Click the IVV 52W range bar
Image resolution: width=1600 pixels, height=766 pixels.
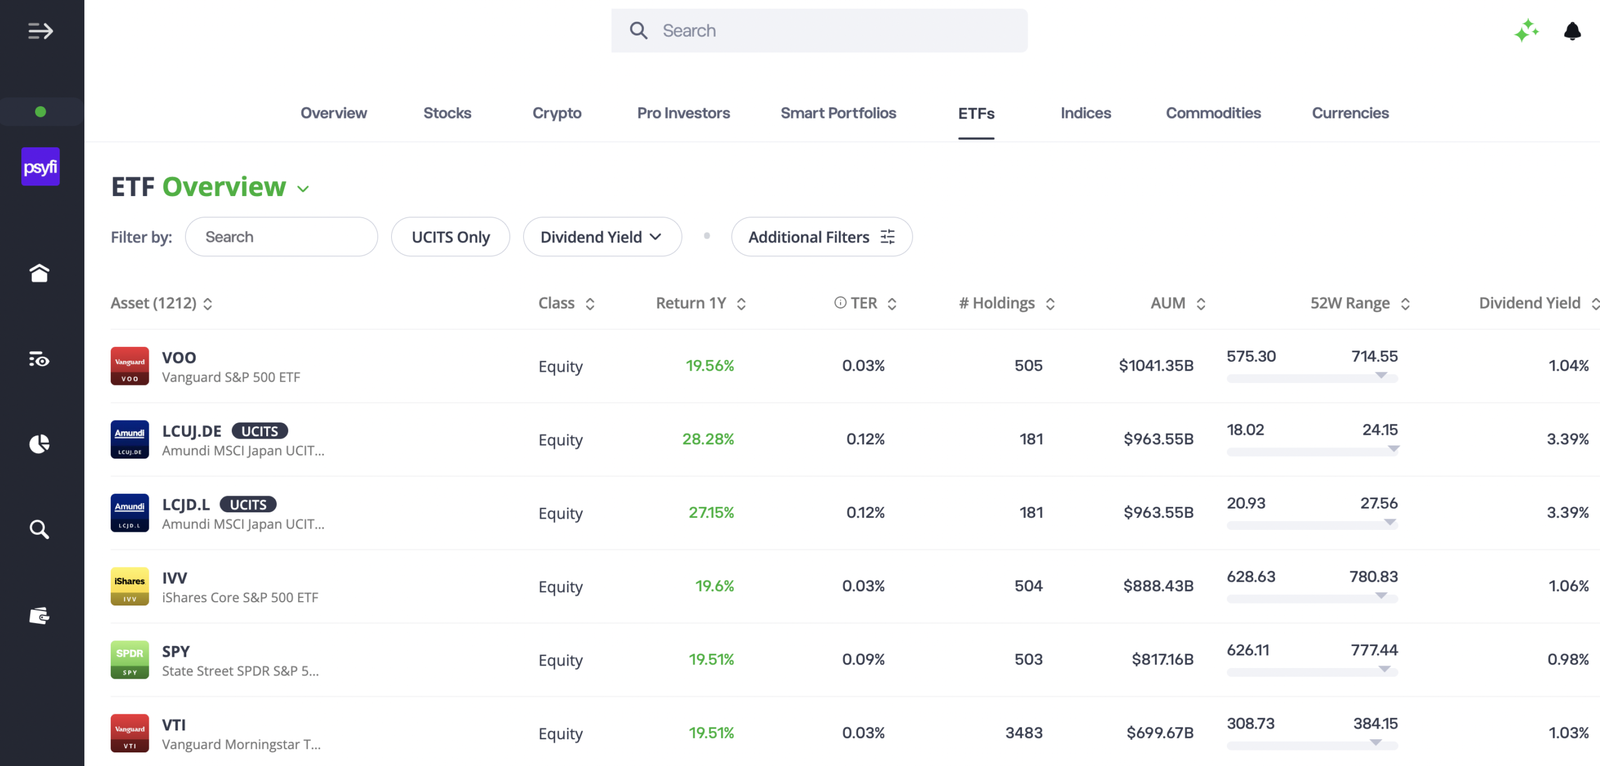pyautogui.click(x=1312, y=598)
